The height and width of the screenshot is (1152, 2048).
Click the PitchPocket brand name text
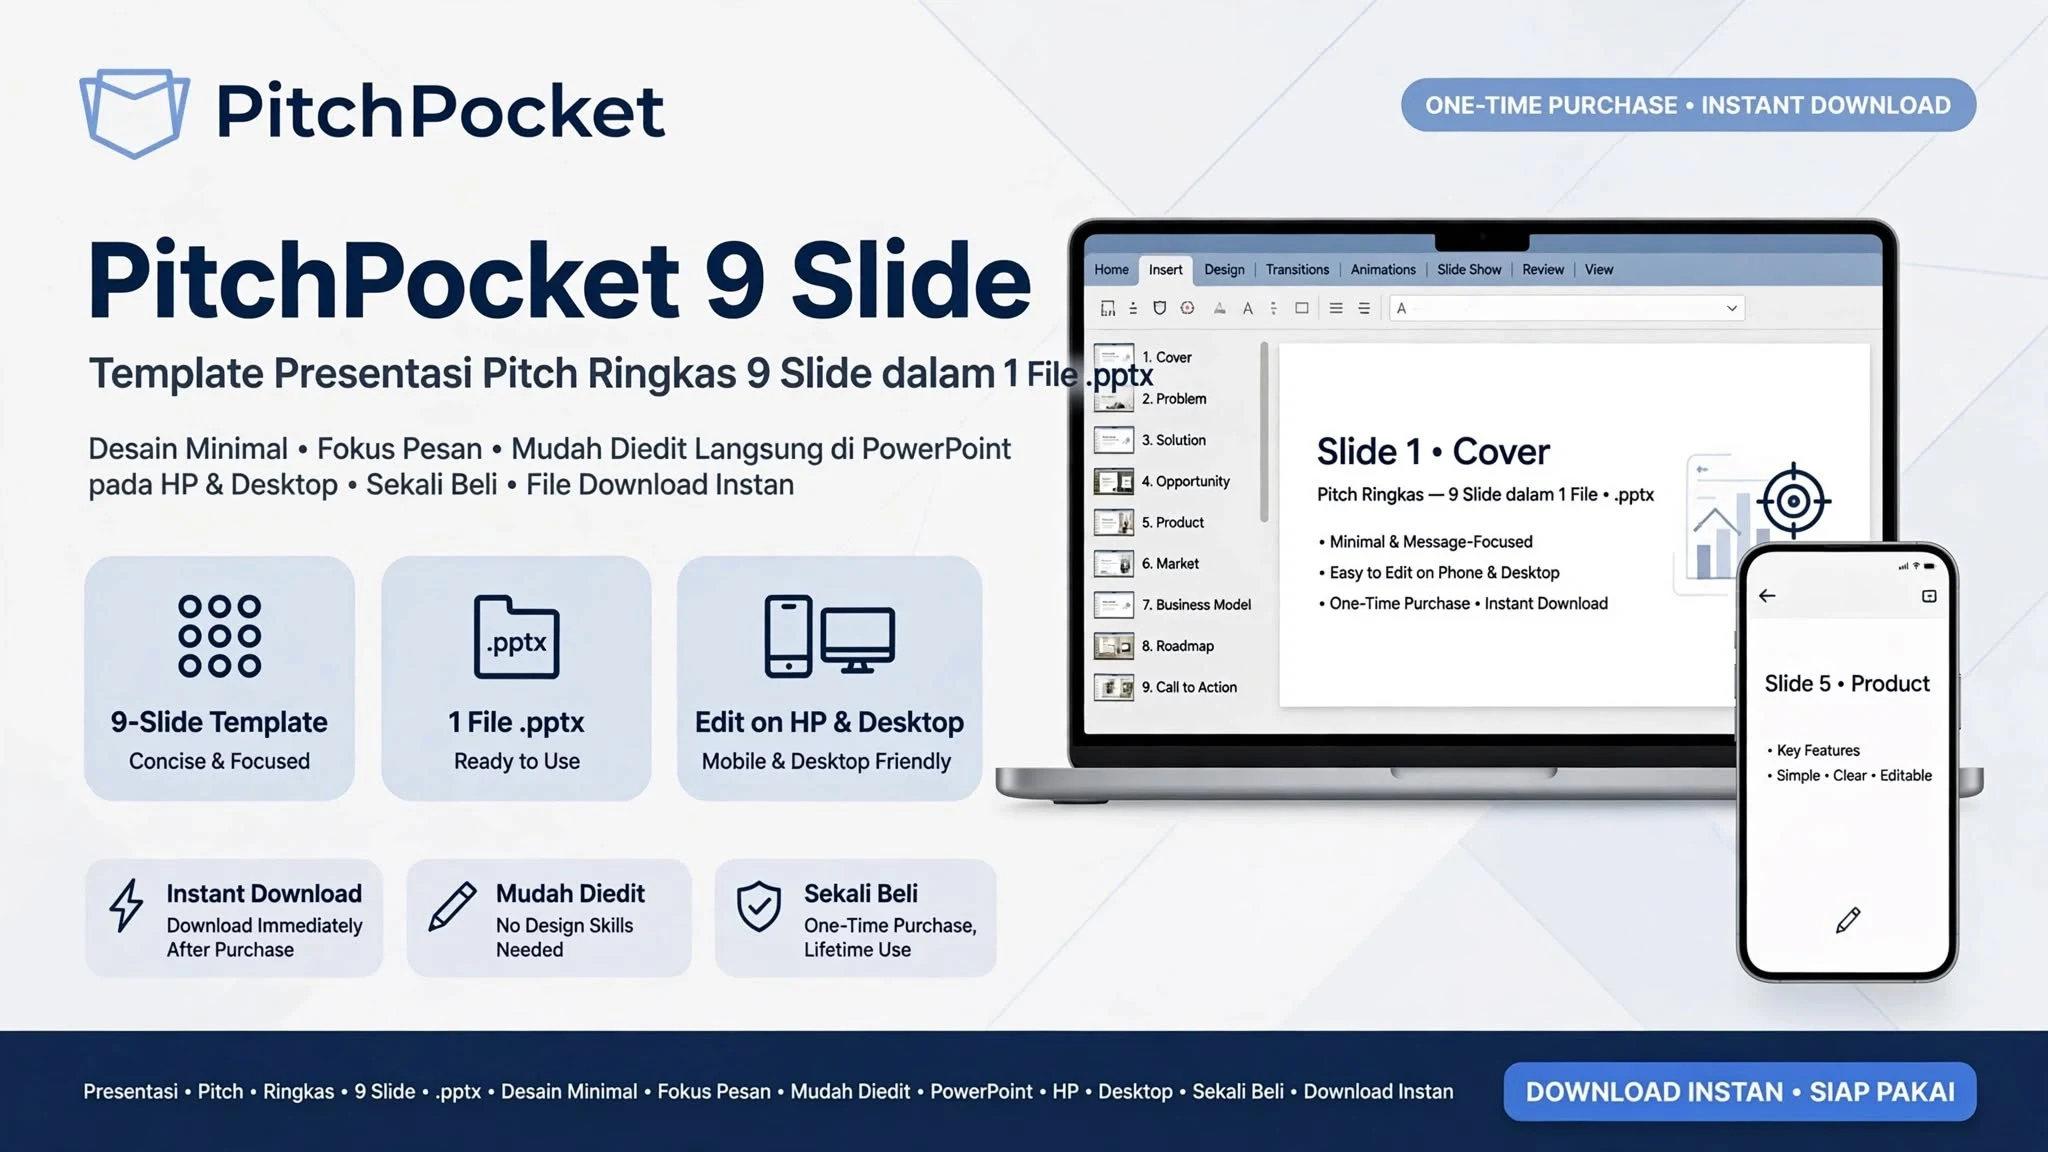tap(440, 111)
